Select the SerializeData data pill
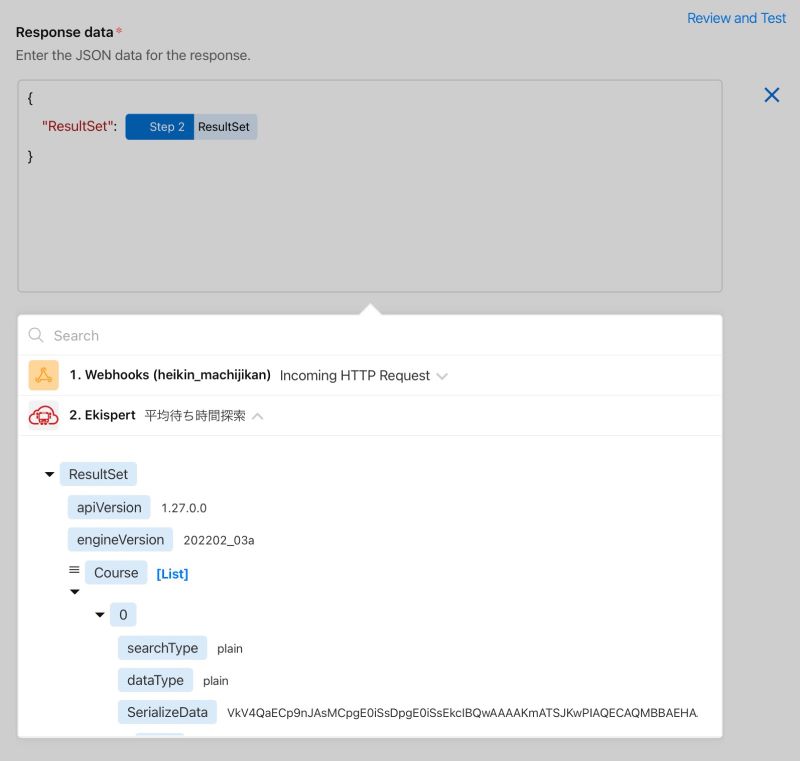The width and height of the screenshot is (800, 761). coord(167,712)
